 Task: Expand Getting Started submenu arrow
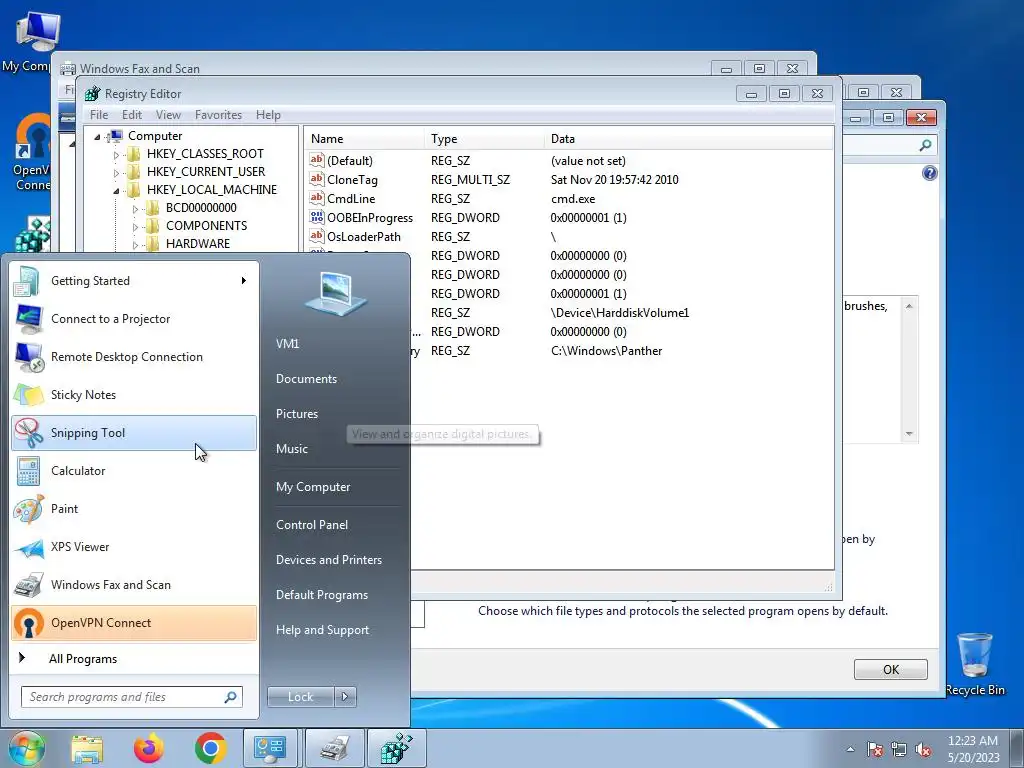(x=244, y=281)
